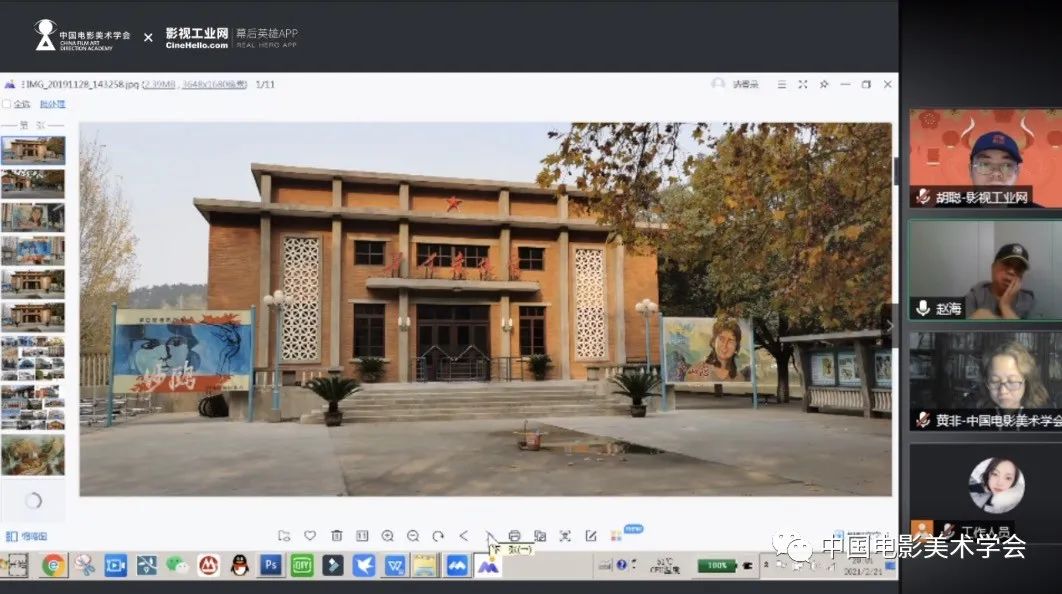The height and width of the screenshot is (594, 1062).
Task: Zoom in on the photo
Action: coord(387,536)
